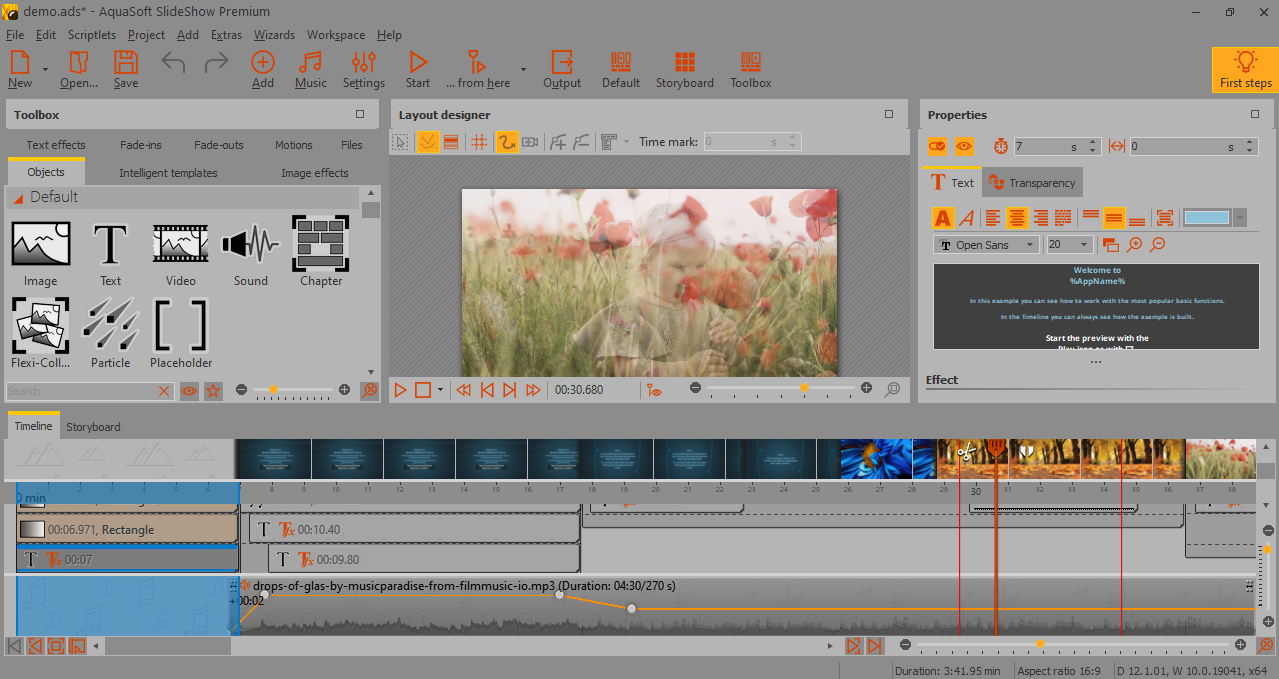Select the Placeholder object in Toolbox
The width and height of the screenshot is (1279, 679).
(181, 335)
